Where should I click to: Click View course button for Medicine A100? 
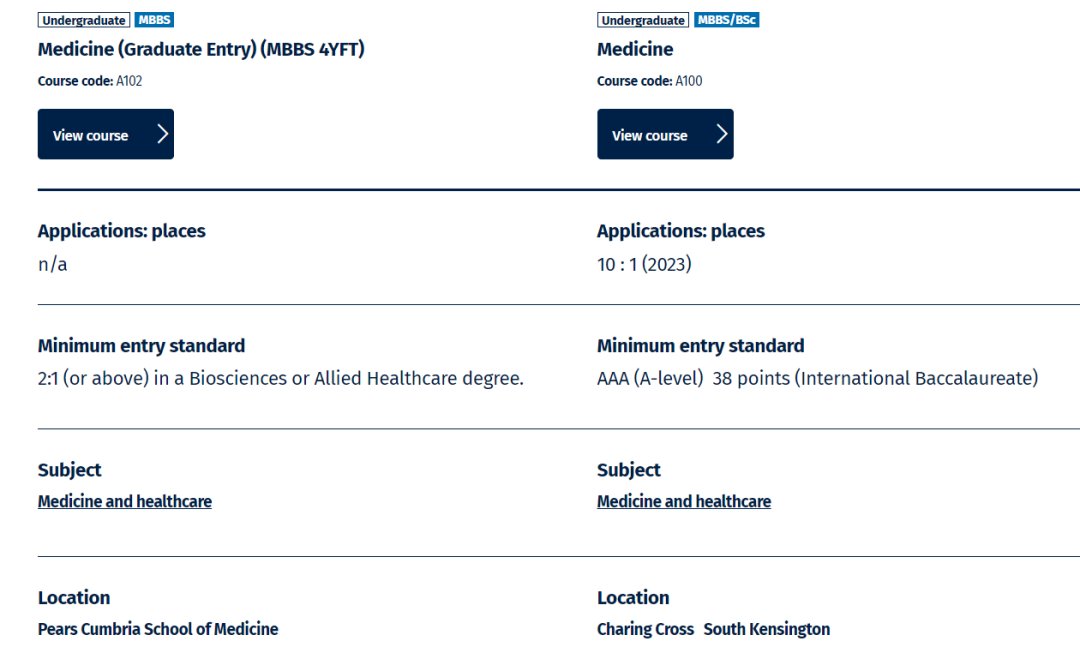(665, 134)
